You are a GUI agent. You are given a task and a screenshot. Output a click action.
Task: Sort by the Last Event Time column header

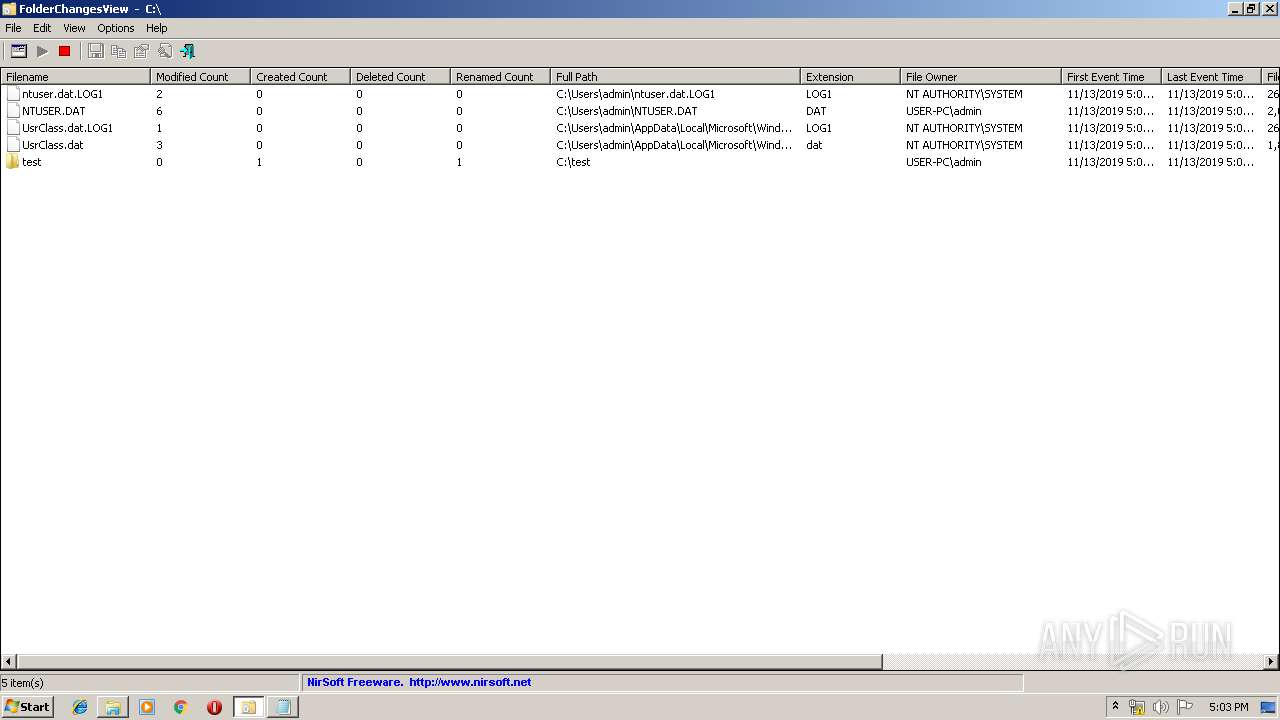coord(1211,76)
